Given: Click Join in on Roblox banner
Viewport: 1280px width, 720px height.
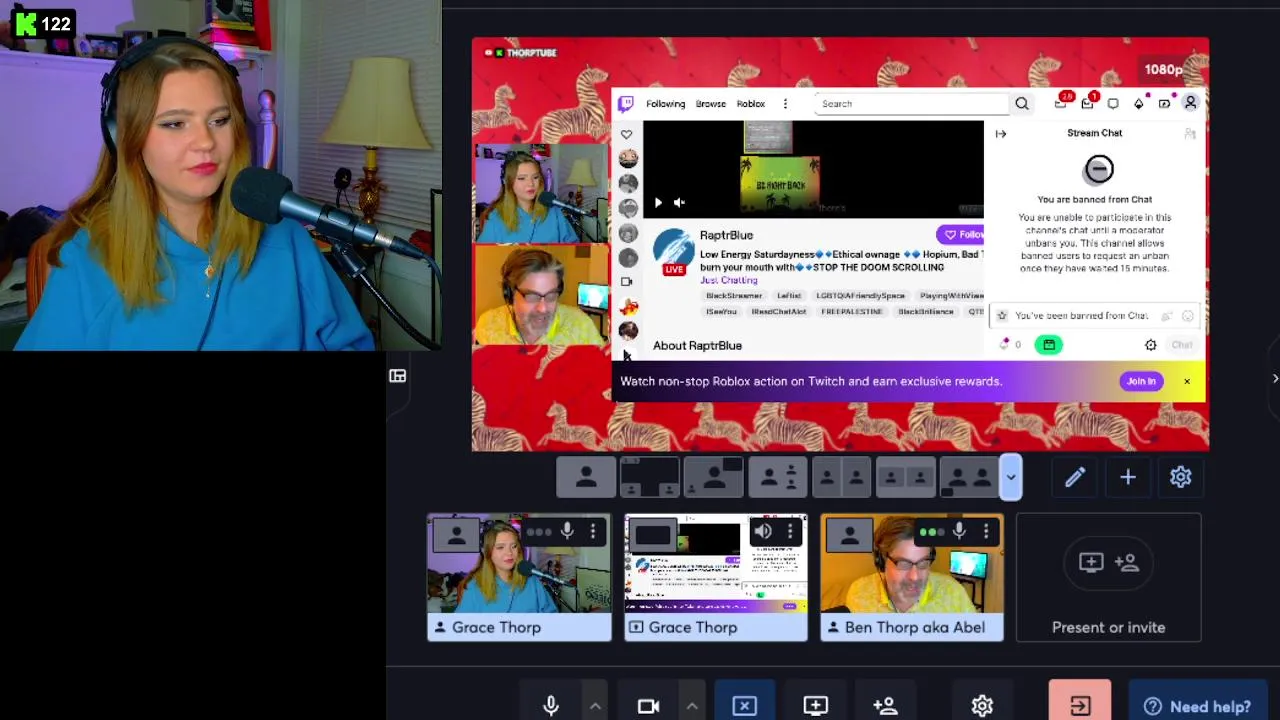Looking at the screenshot, I should (1141, 381).
